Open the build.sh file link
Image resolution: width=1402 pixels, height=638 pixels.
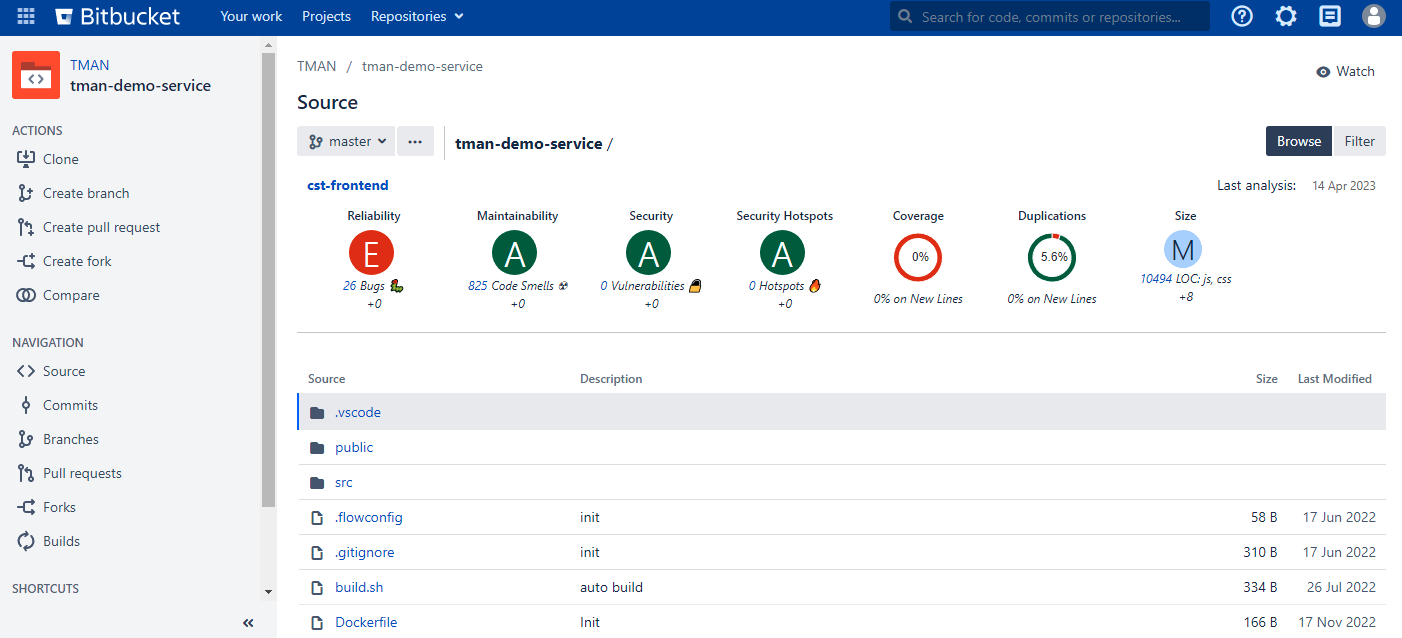[x=359, y=588]
